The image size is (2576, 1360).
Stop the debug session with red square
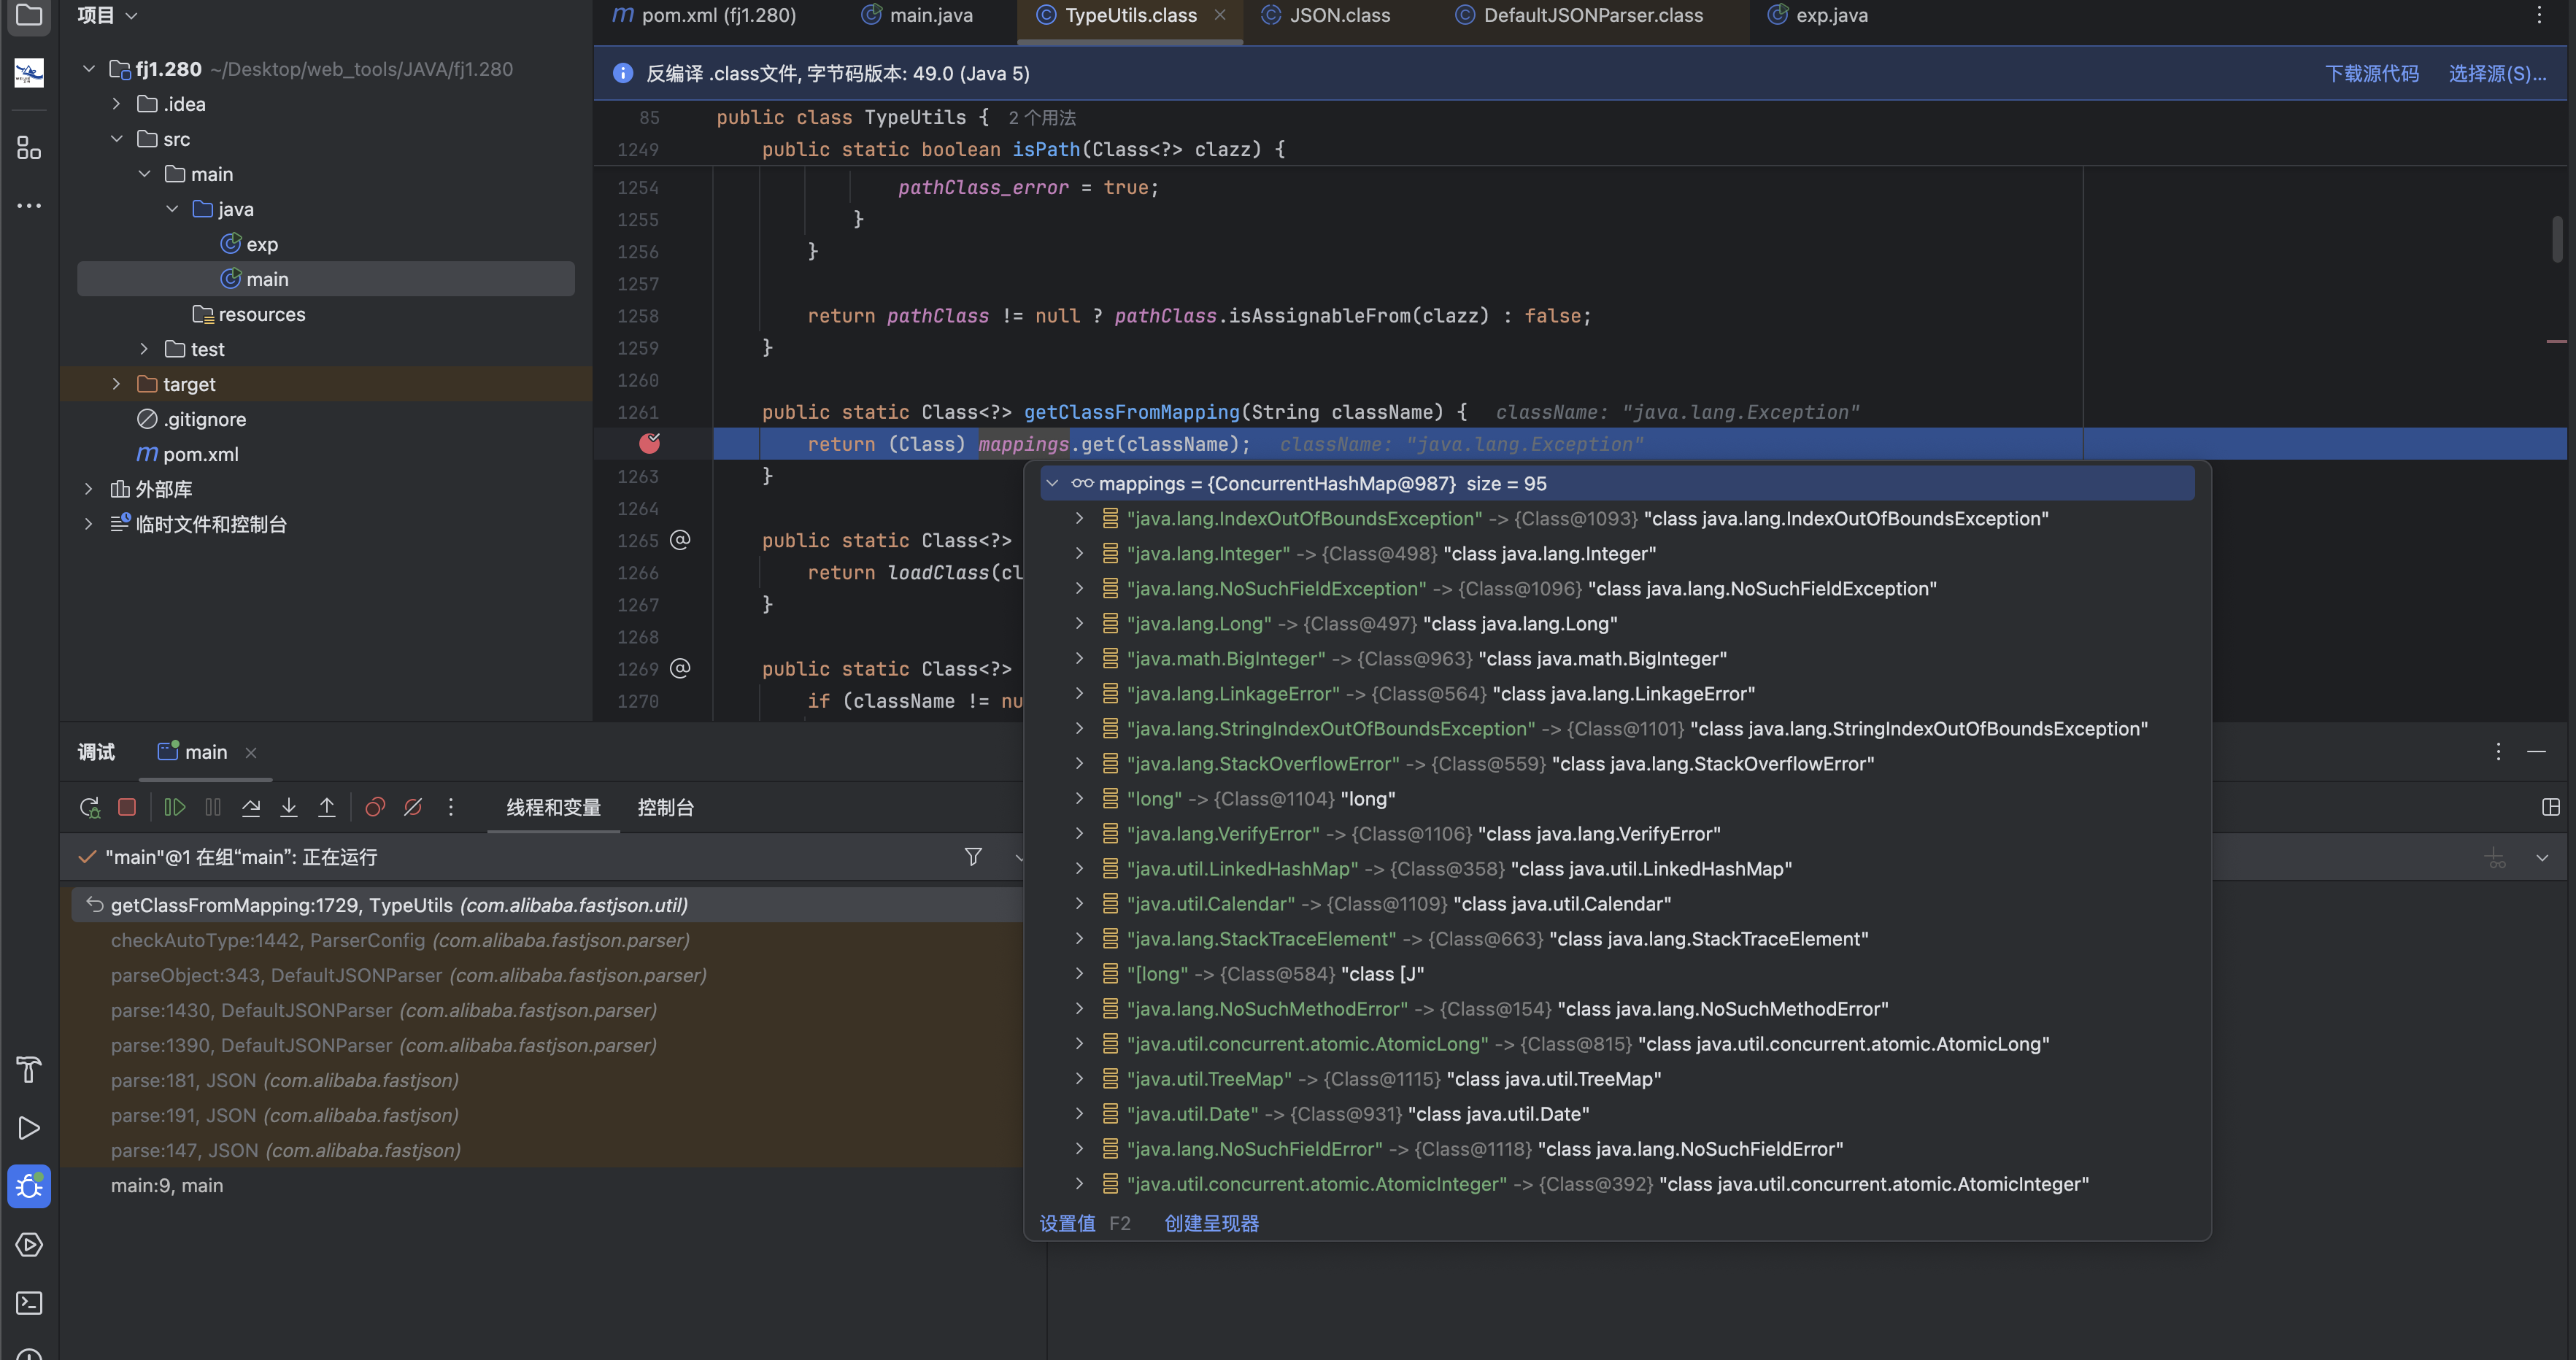click(x=127, y=807)
